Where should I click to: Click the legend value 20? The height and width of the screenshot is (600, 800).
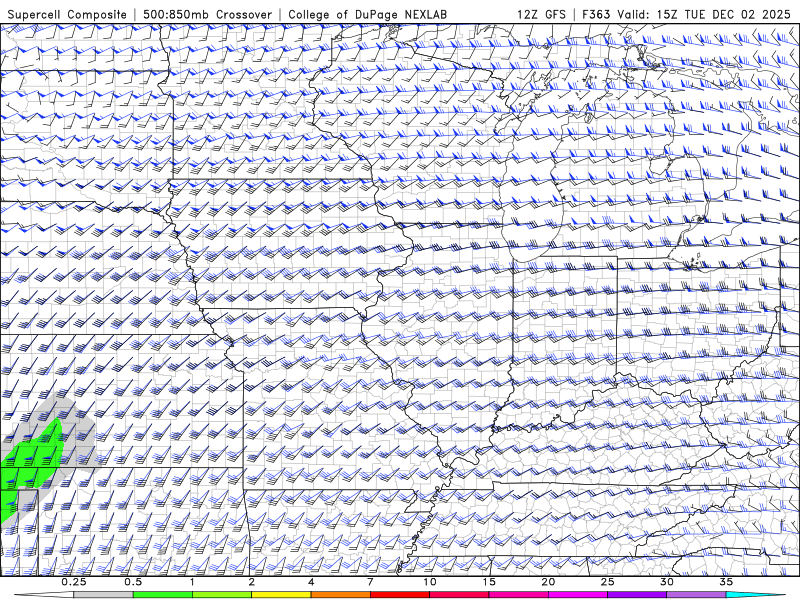click(548, 582)
